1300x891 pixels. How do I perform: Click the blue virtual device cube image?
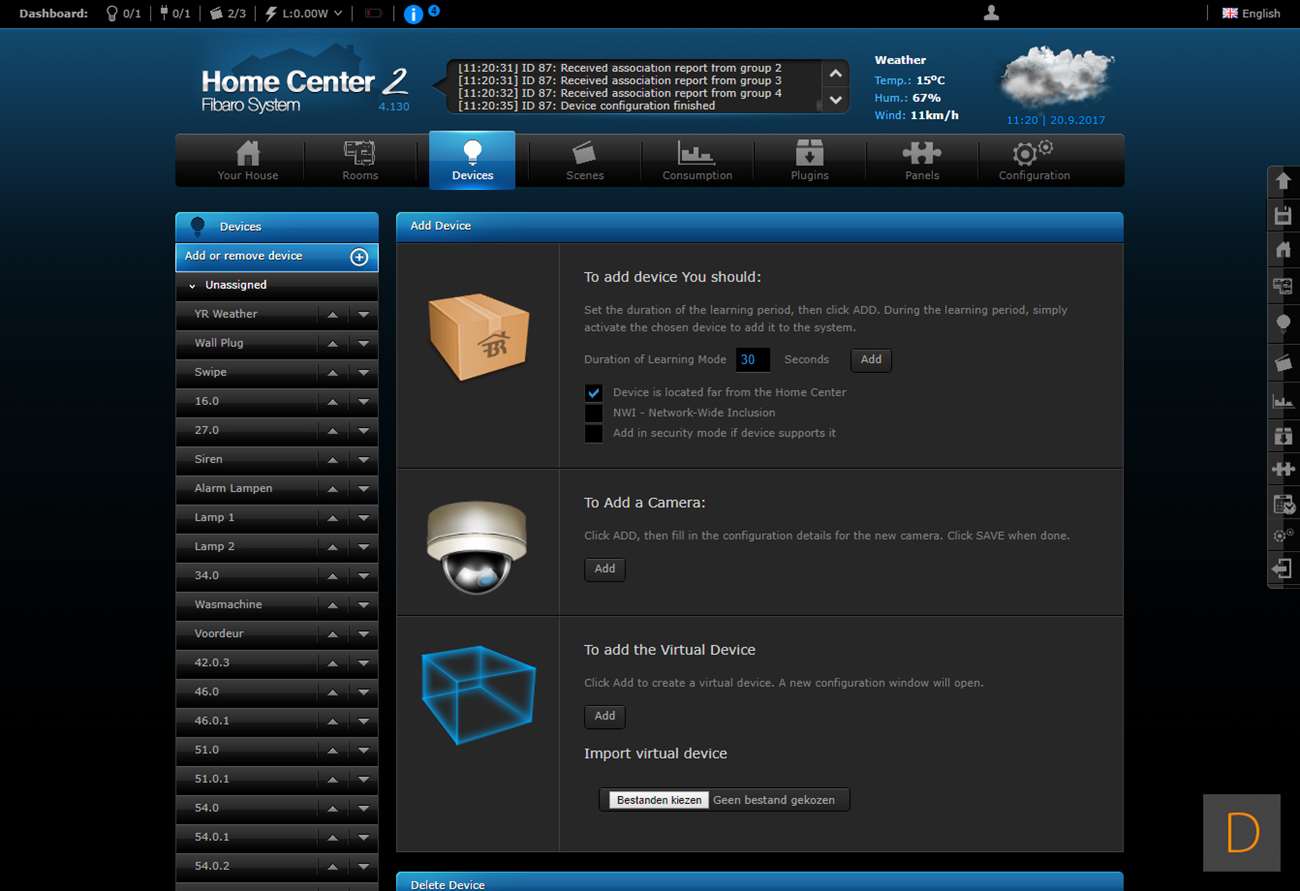[478, 695]
